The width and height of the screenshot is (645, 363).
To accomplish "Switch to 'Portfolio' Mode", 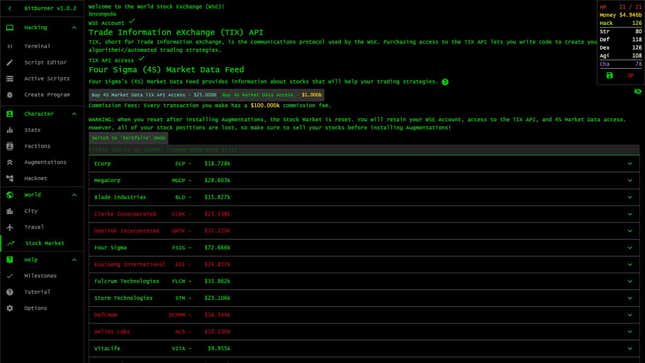I will pos(128,138).
